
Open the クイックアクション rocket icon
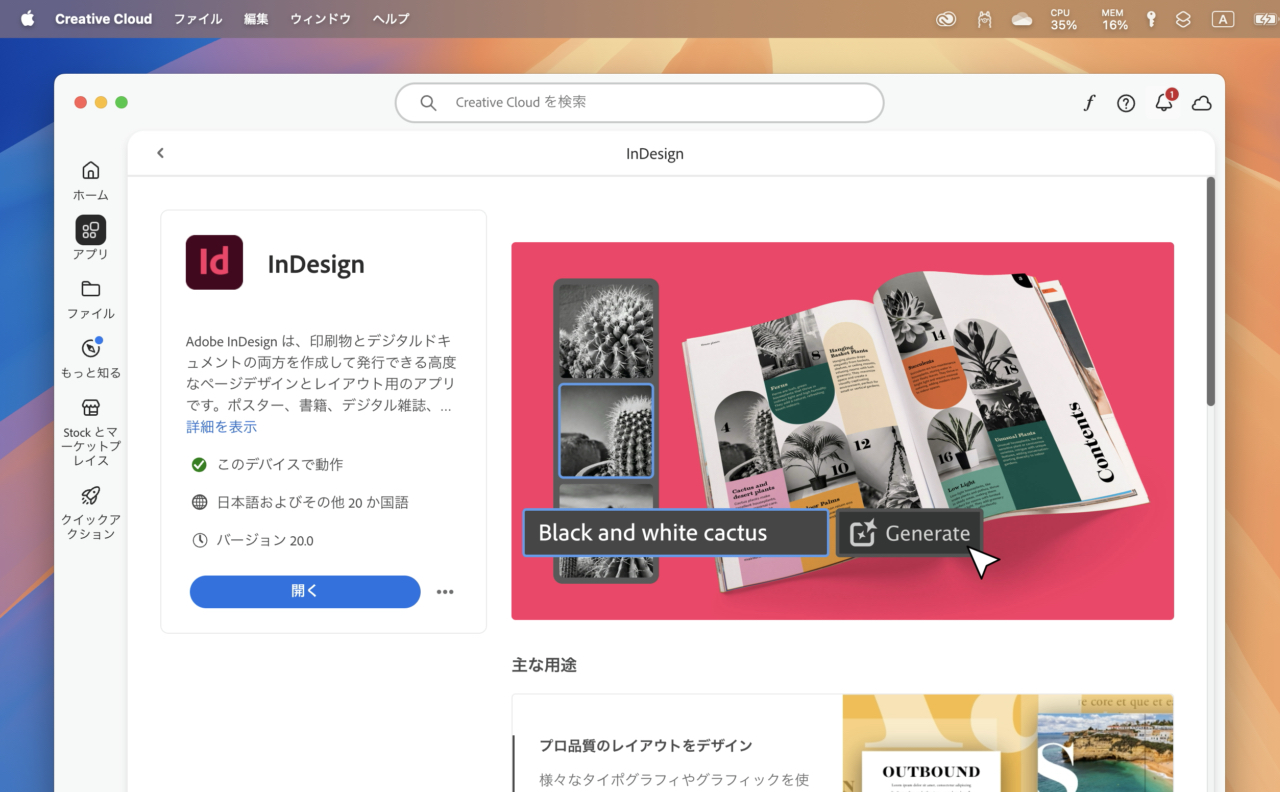click(90, 495)
